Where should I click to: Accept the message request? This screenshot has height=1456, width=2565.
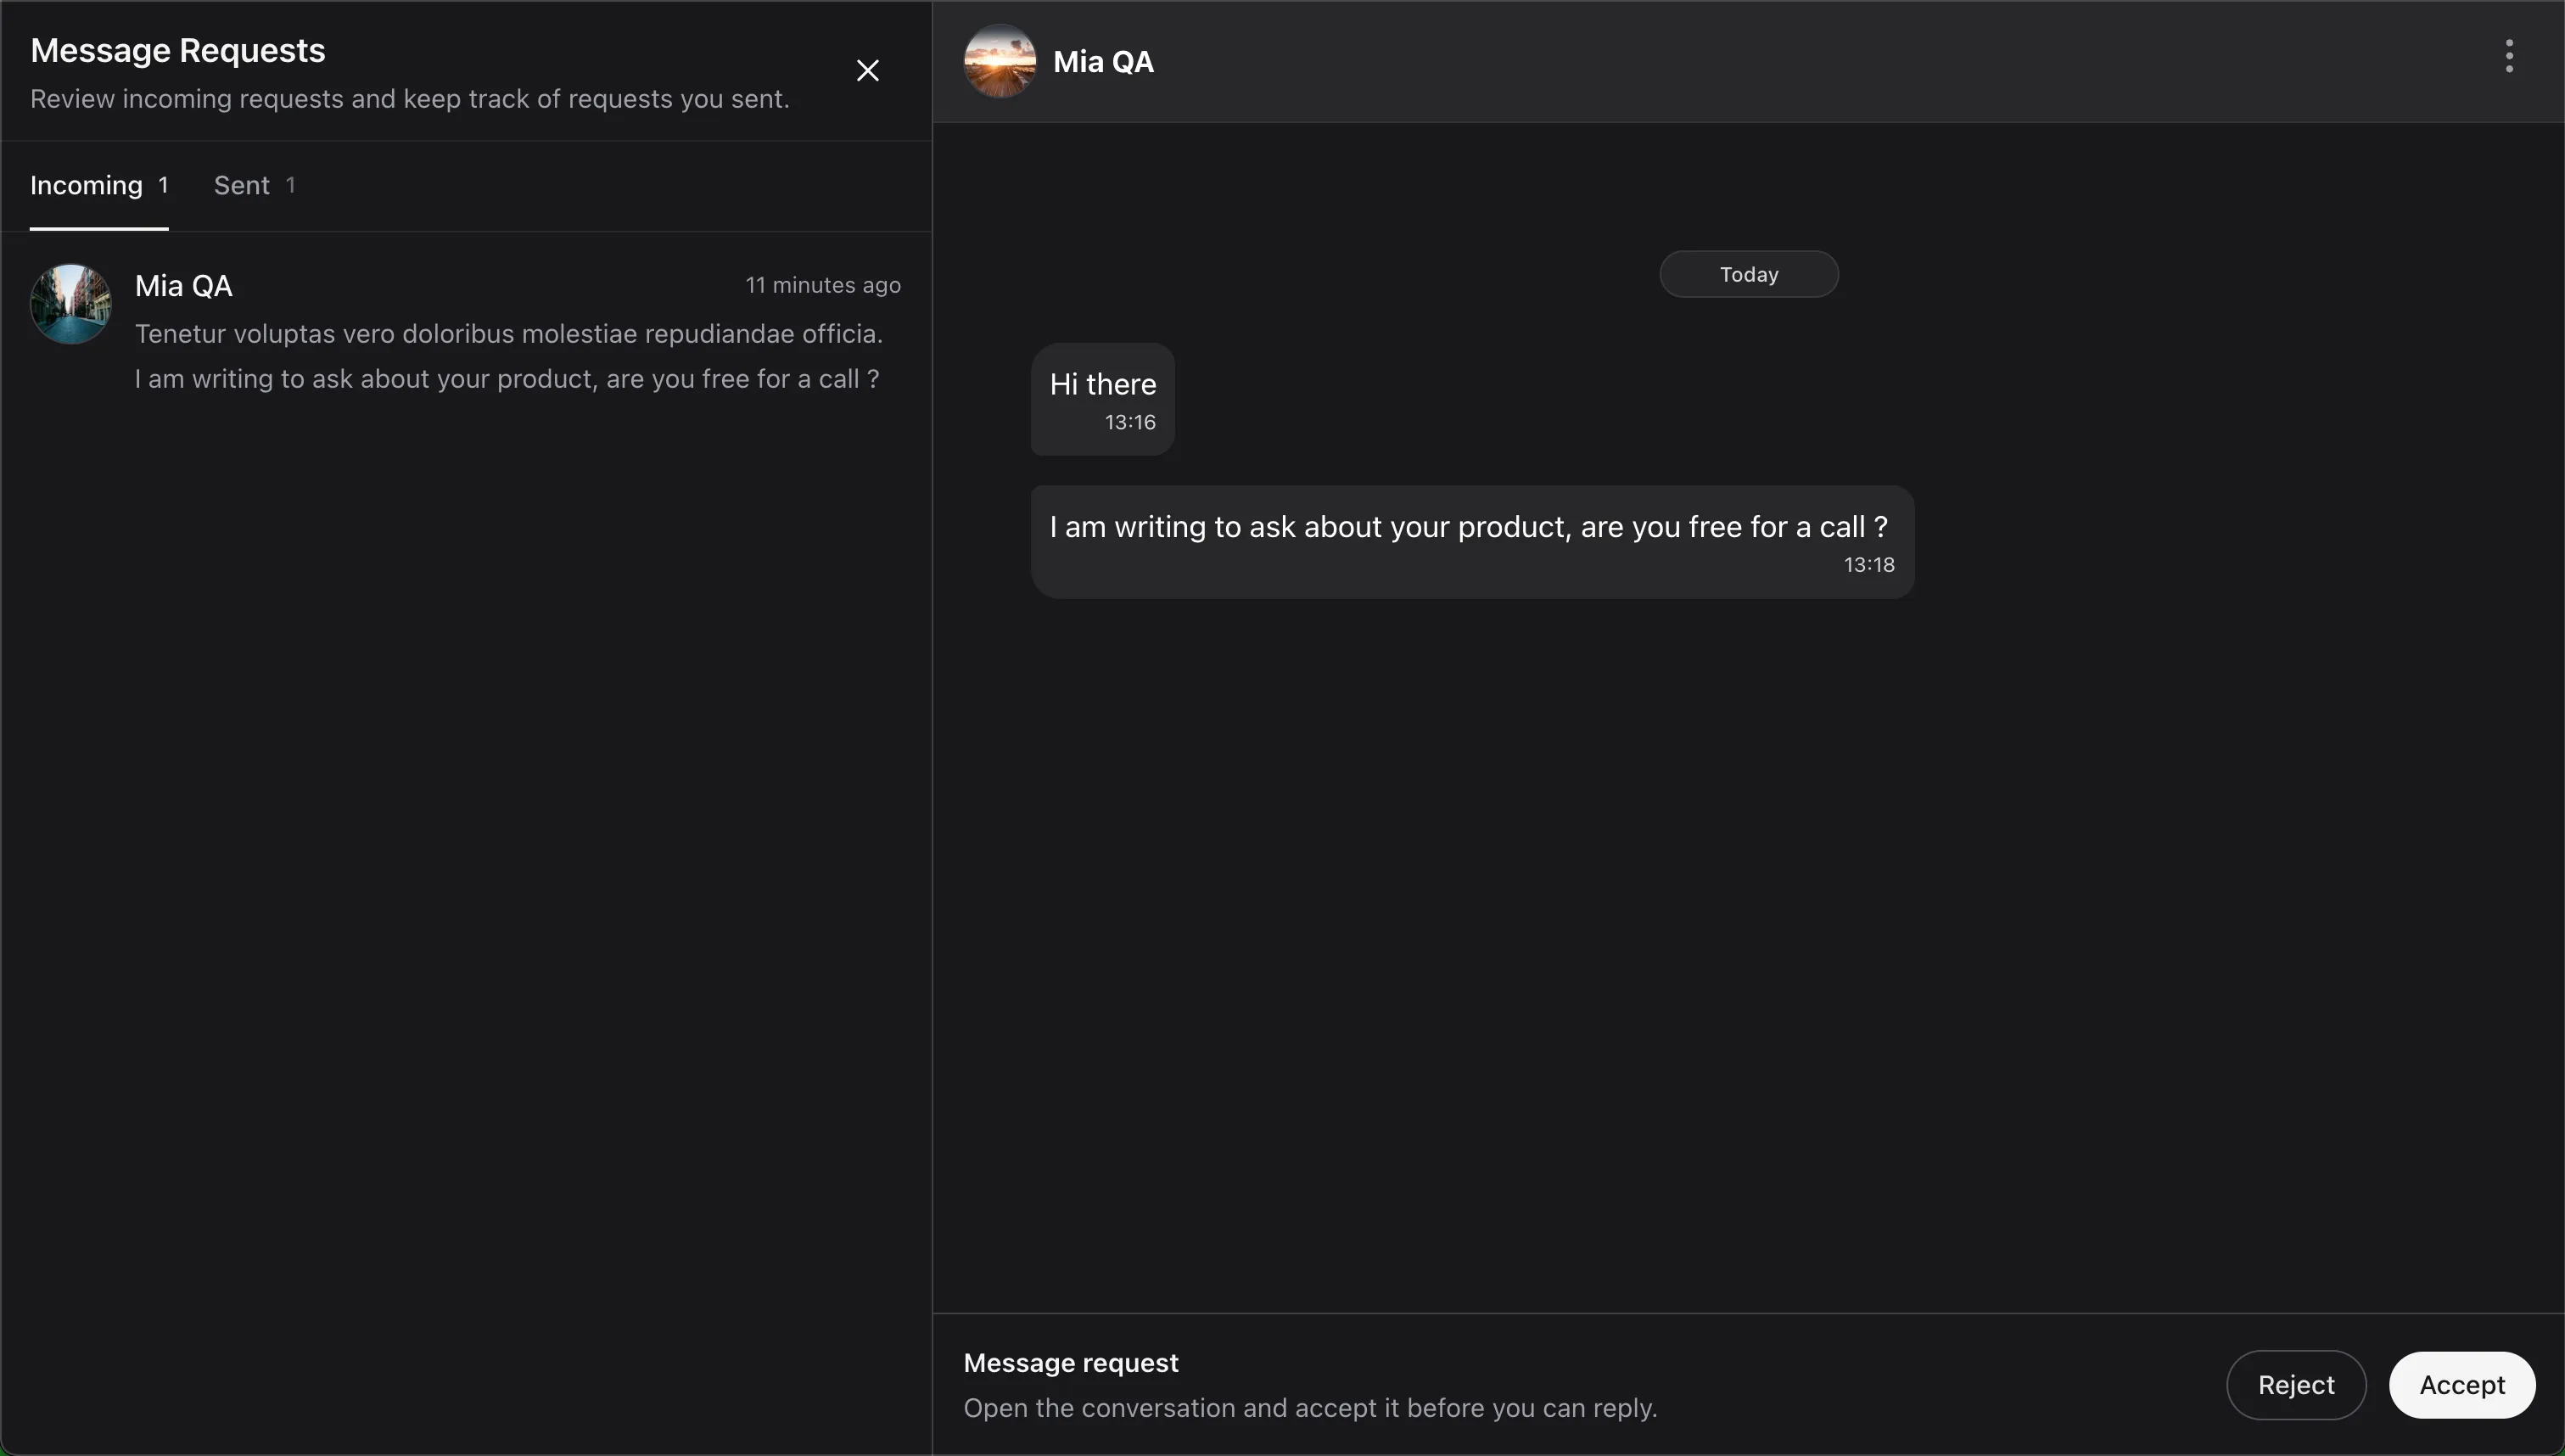point(2461,1385)
